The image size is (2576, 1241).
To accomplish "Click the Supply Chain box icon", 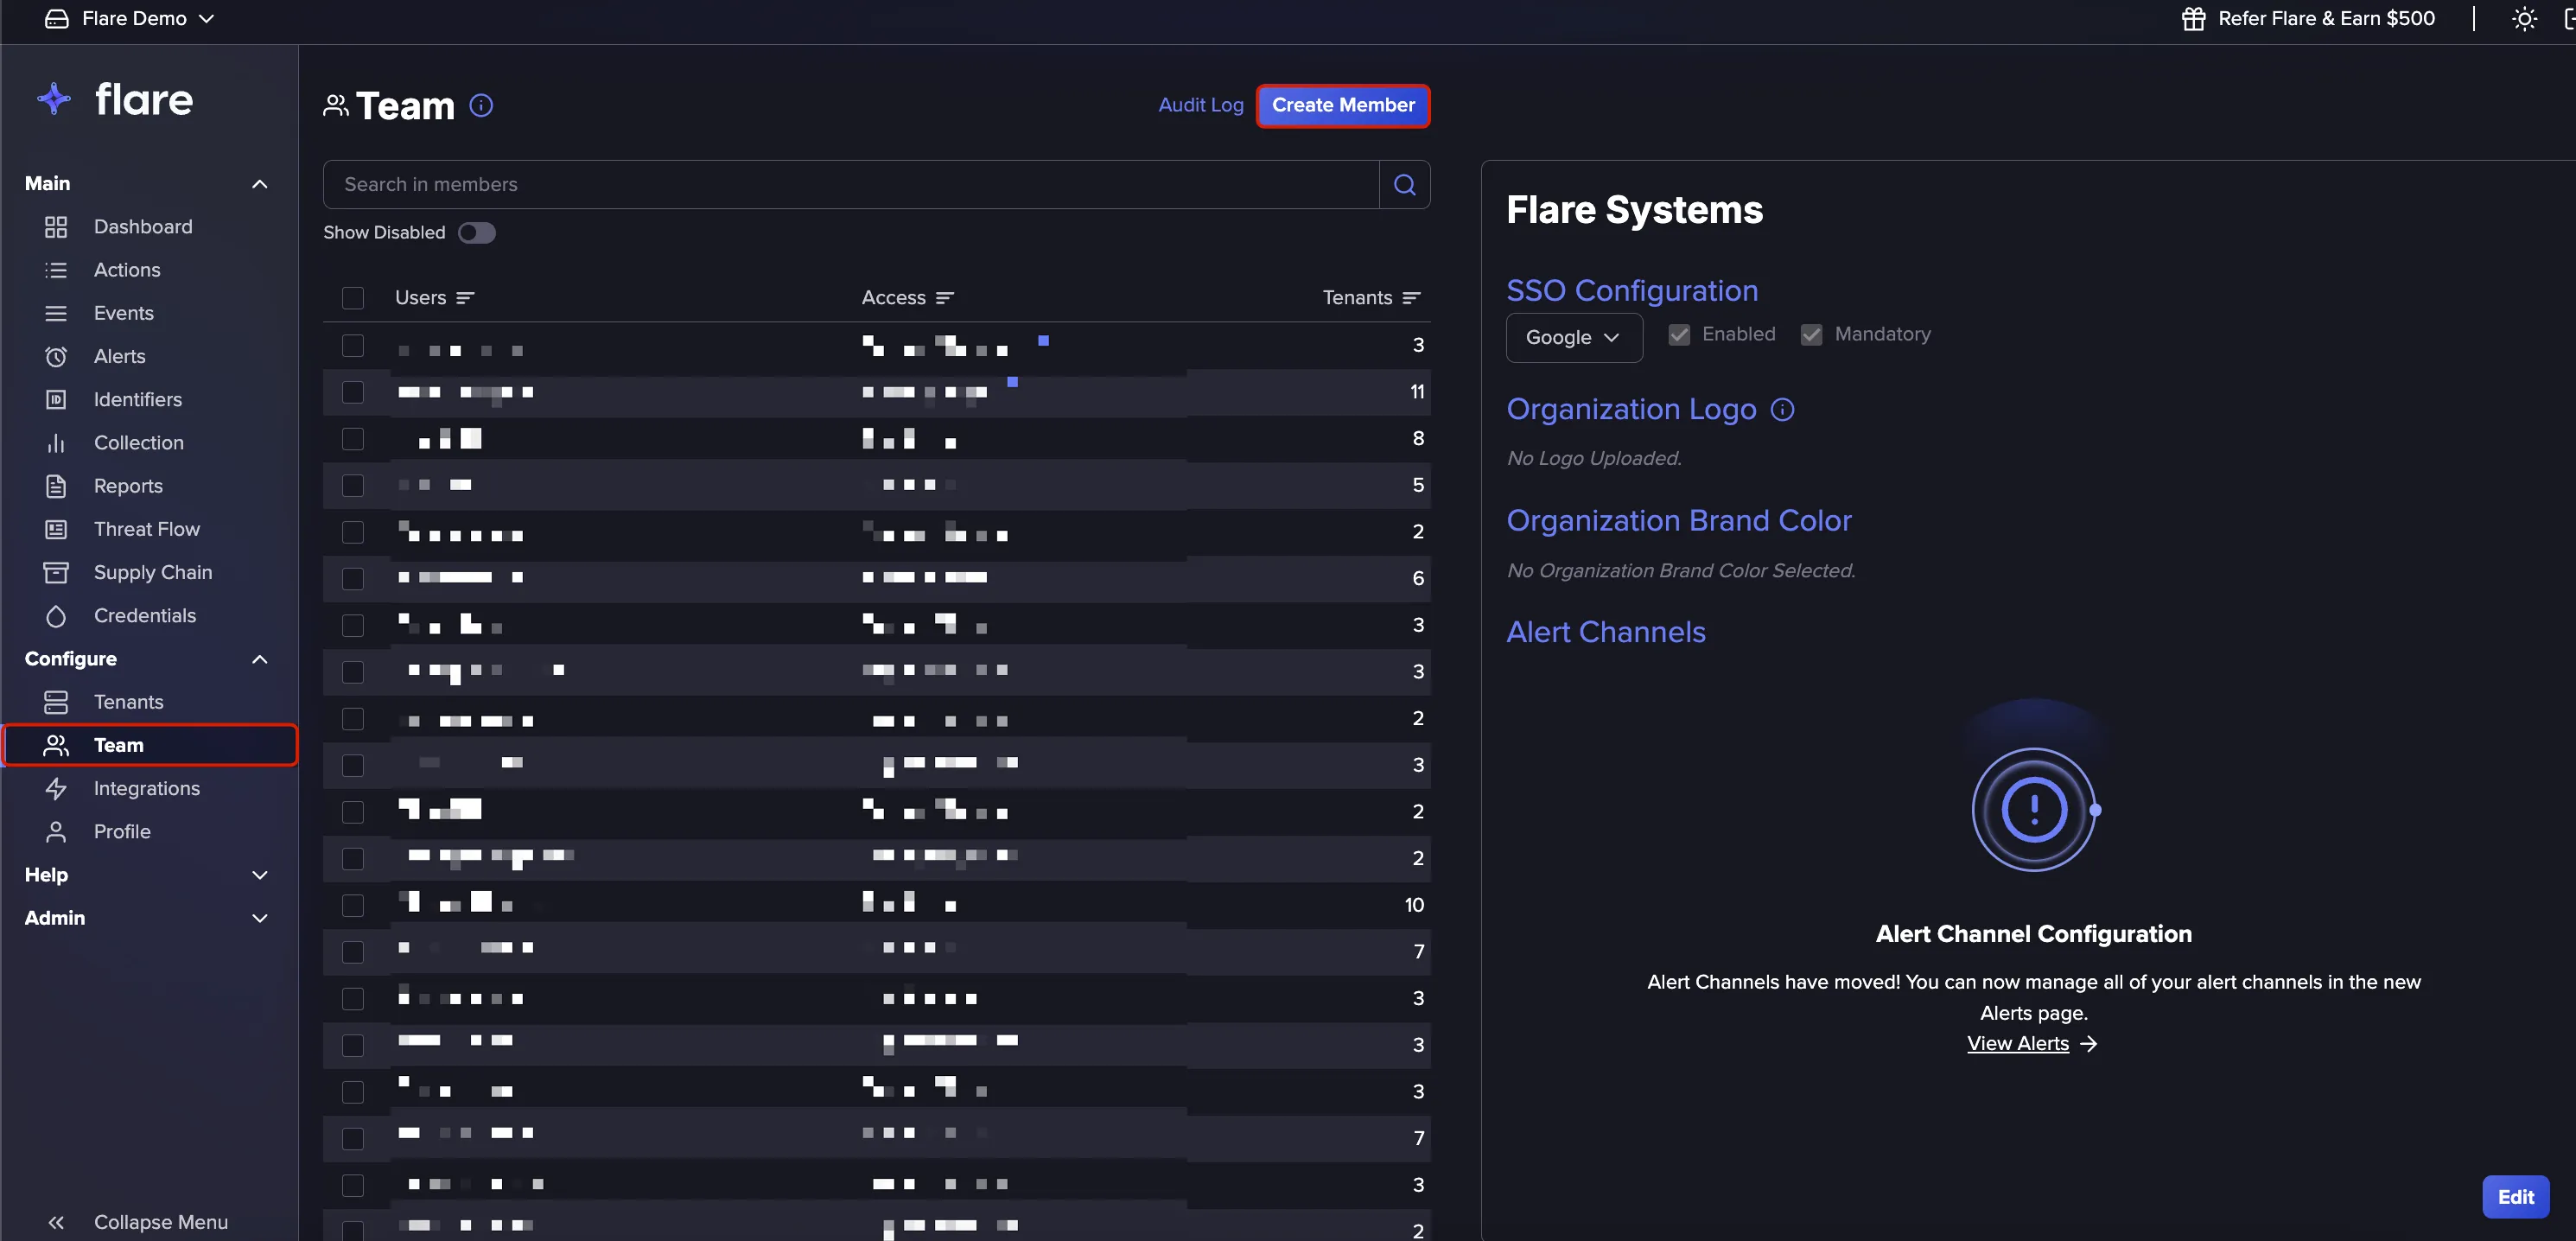I will tap(56, 572).
